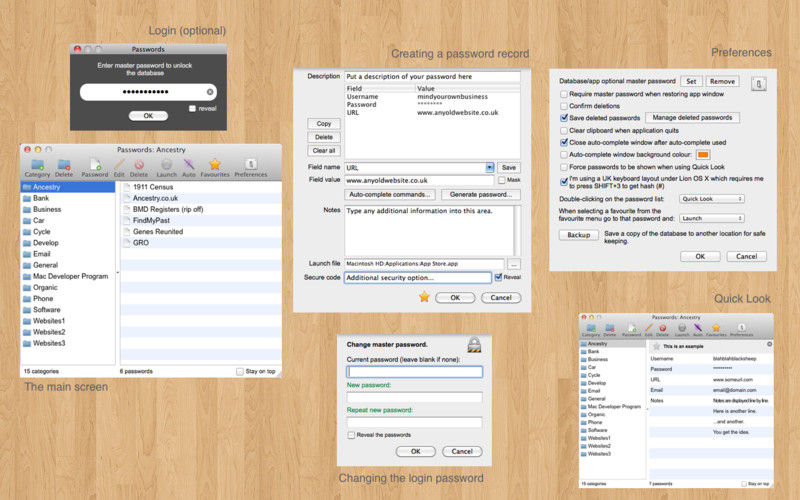Cancel the Change master password dialog
This screenshot has height=500, width=800.
coord(462,452)
